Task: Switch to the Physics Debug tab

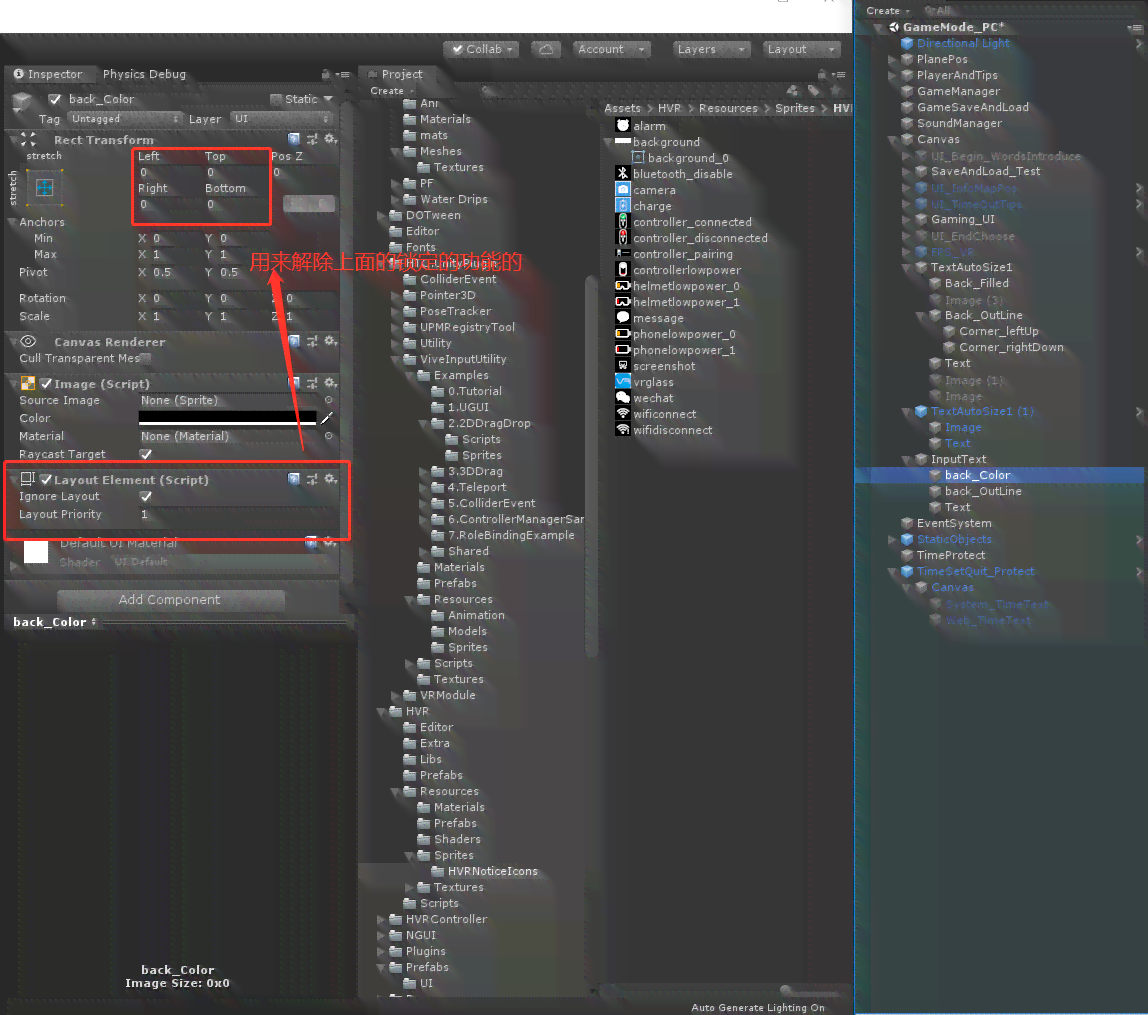Action: 144,74
